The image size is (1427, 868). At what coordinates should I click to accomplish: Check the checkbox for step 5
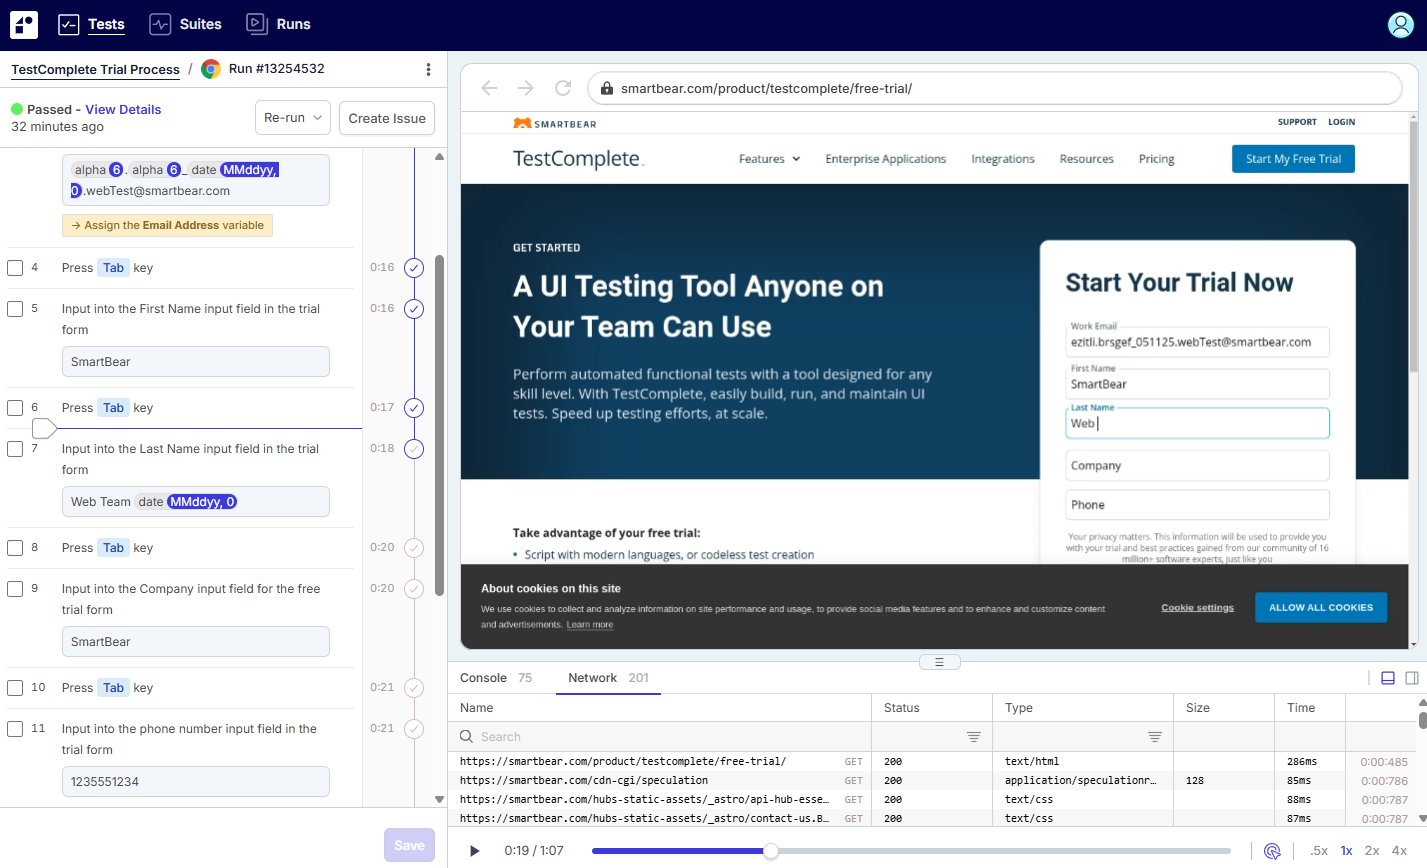point(15,309)
